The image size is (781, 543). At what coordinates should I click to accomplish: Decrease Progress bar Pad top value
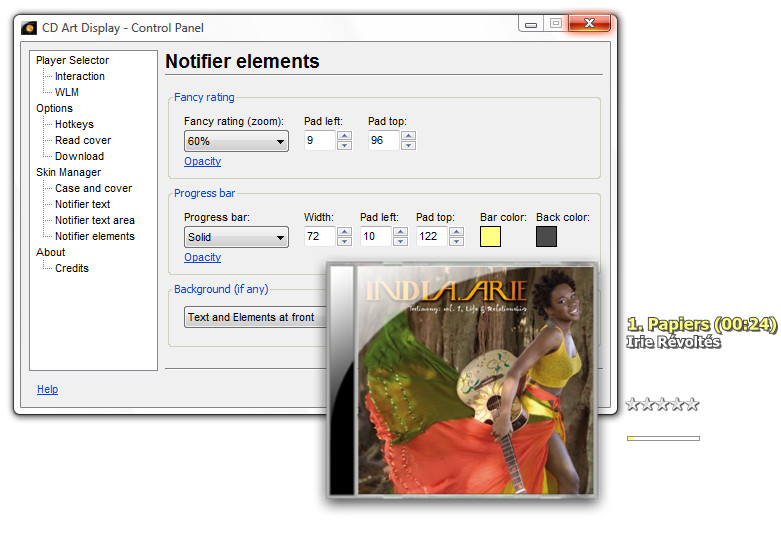coord(456,242)
